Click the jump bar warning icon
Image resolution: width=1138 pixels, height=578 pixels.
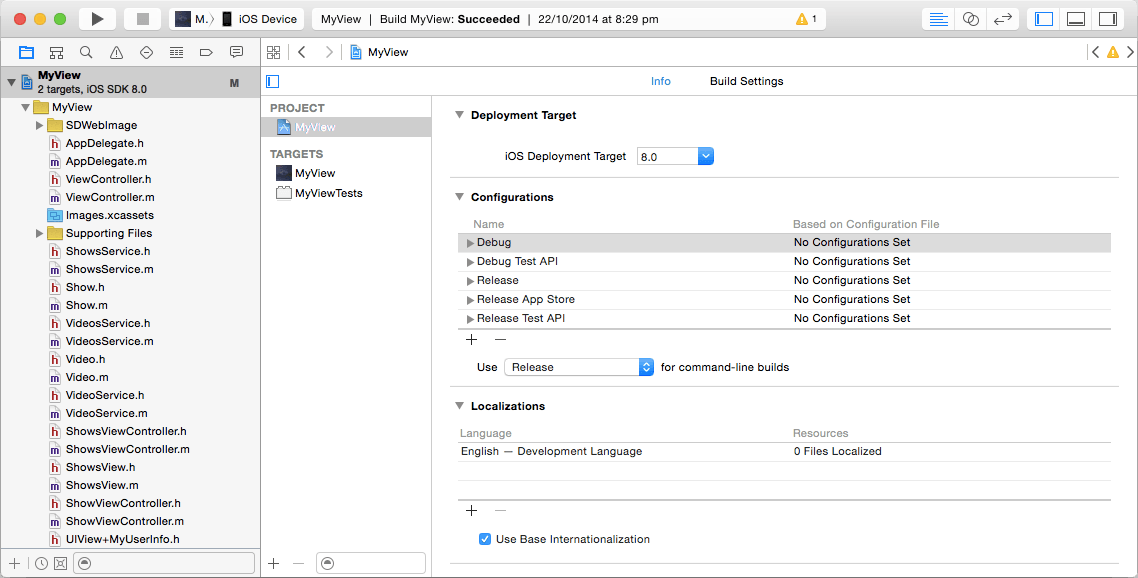click(1113, 52)
